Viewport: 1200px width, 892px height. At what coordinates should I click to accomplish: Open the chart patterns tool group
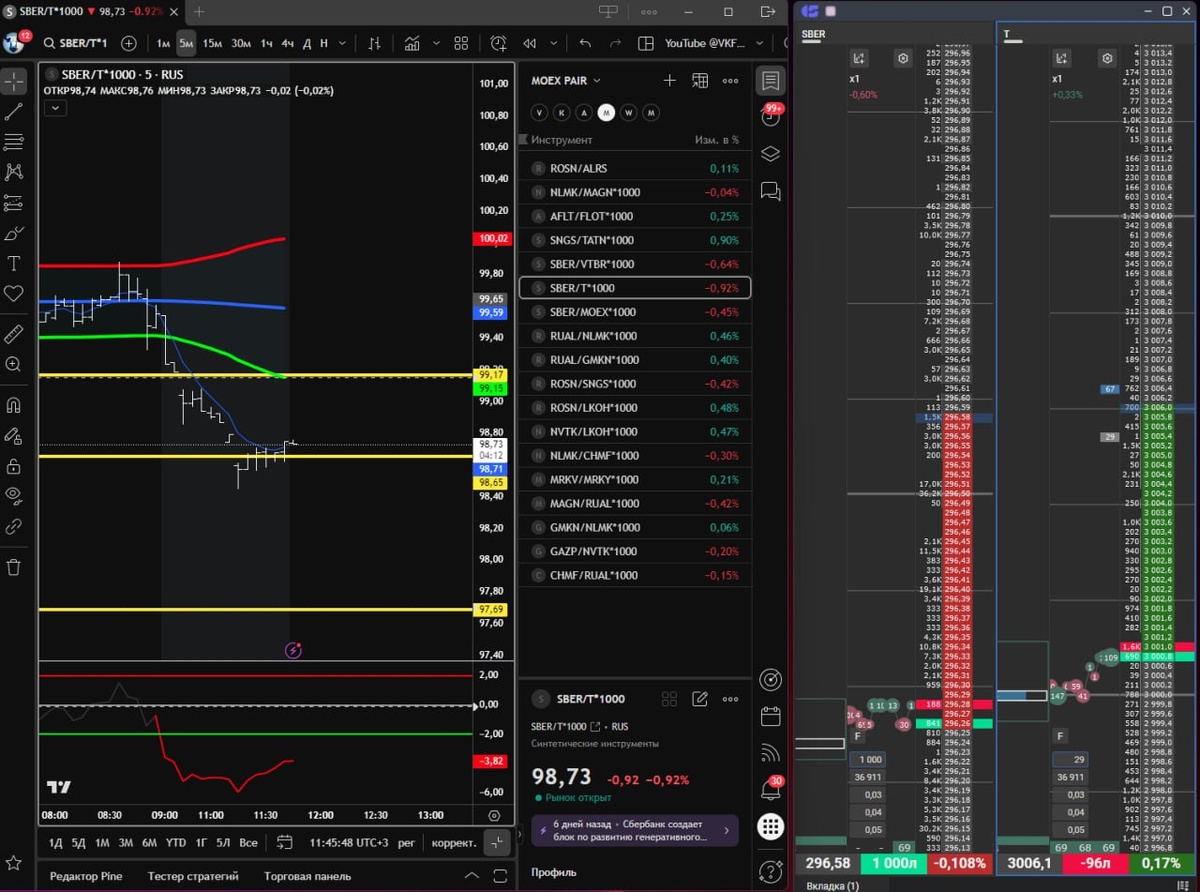coord(14,172)
